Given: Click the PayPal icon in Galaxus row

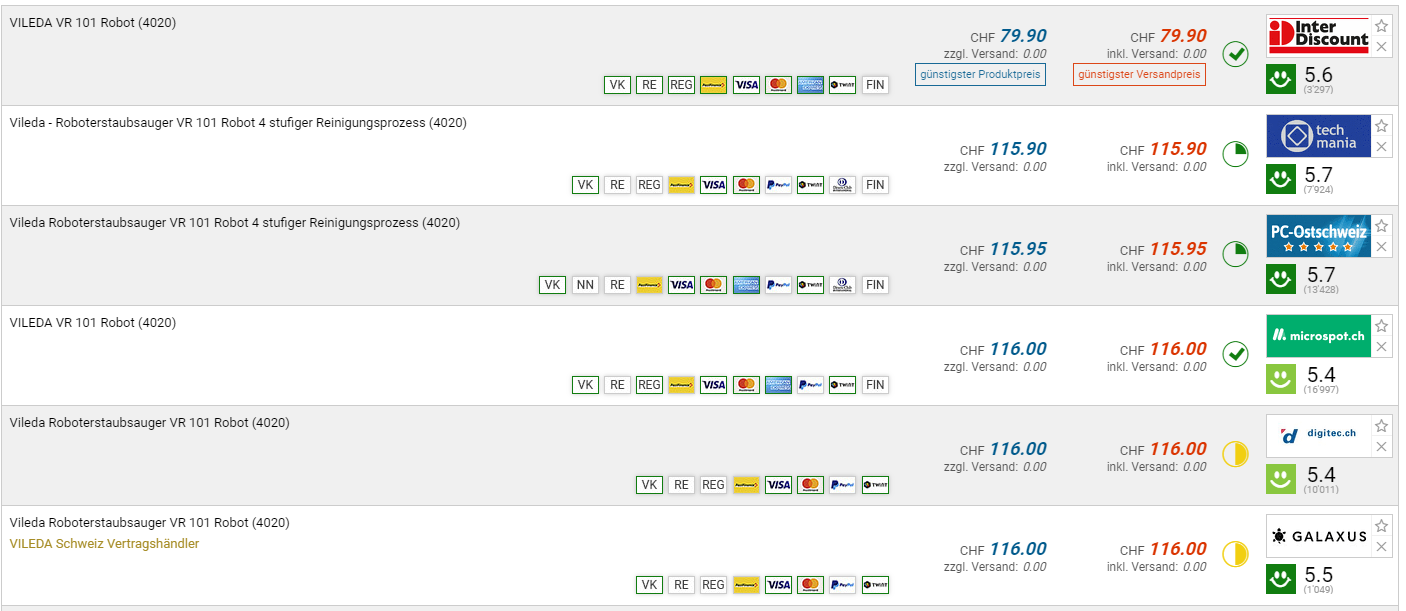Looking at the screenshot, I should 842,585.
